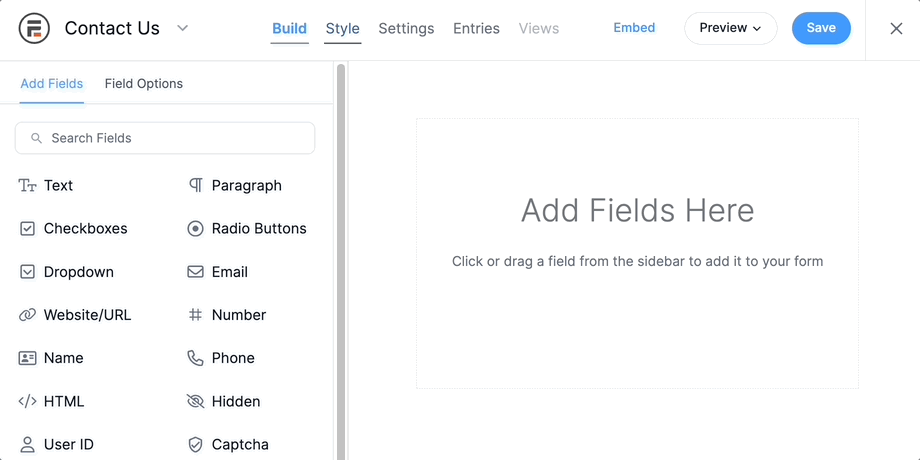The image size is (920, 460).
Task: Add the Email envelope icon
Action: click(x=195, y=272)
